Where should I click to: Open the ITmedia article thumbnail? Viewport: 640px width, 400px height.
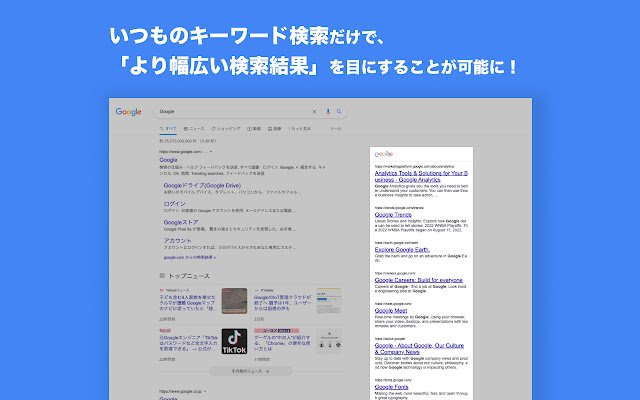[329, 301]
